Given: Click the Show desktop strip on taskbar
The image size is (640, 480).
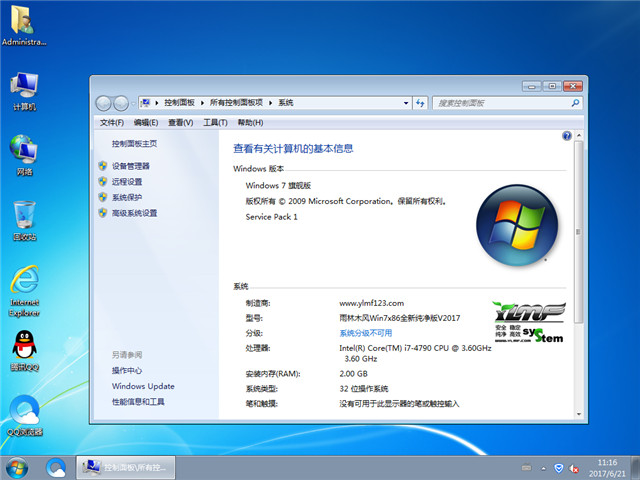Looking at the screenshot, I should click(x=636, y=468).
